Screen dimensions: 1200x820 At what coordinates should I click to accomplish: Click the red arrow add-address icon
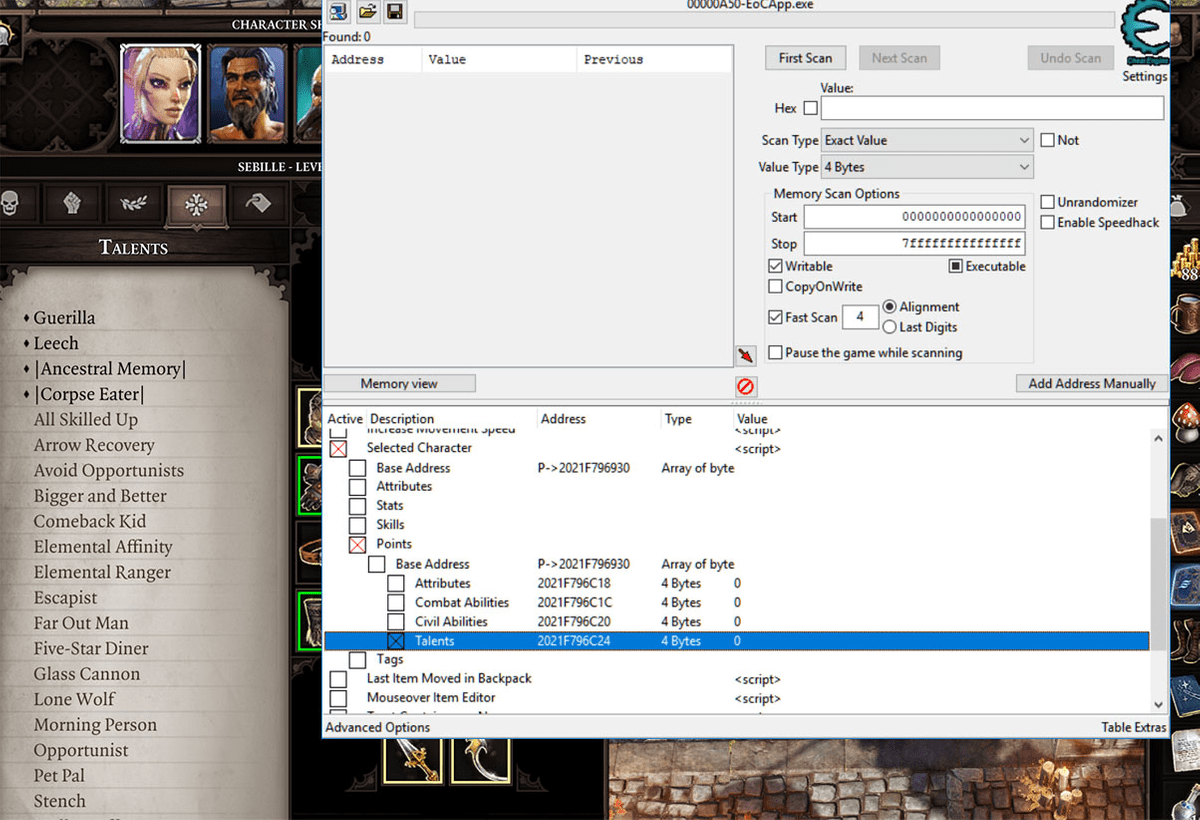point(745,355)
